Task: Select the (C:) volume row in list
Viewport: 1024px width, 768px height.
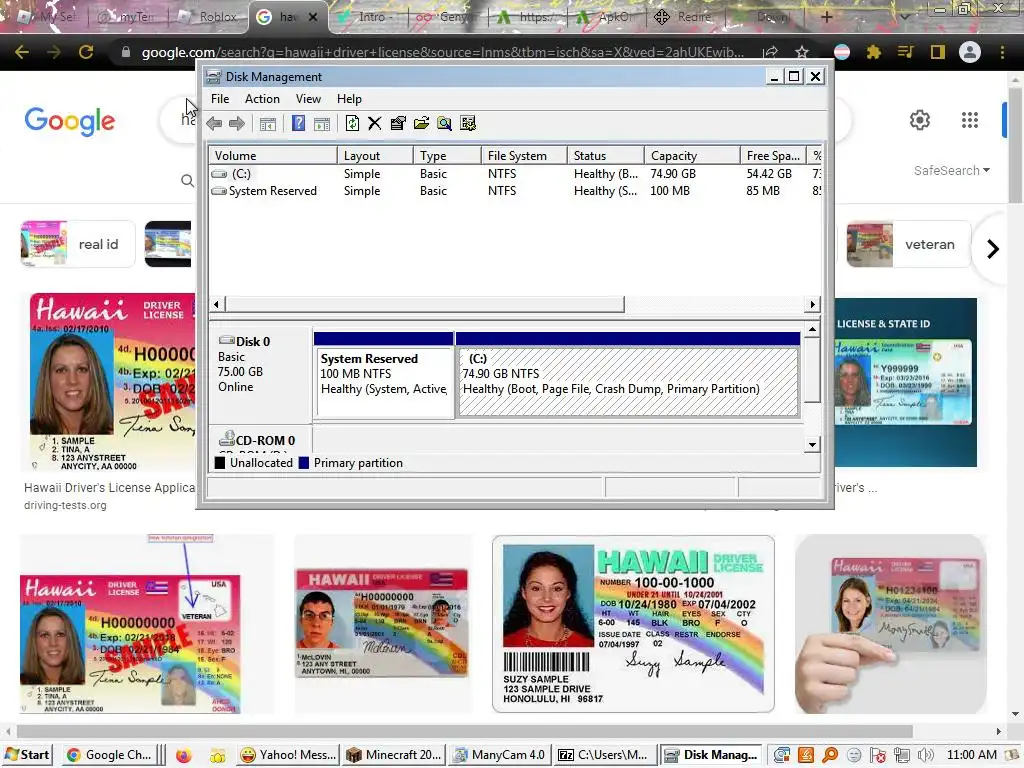Action: (x=515, y=174)
